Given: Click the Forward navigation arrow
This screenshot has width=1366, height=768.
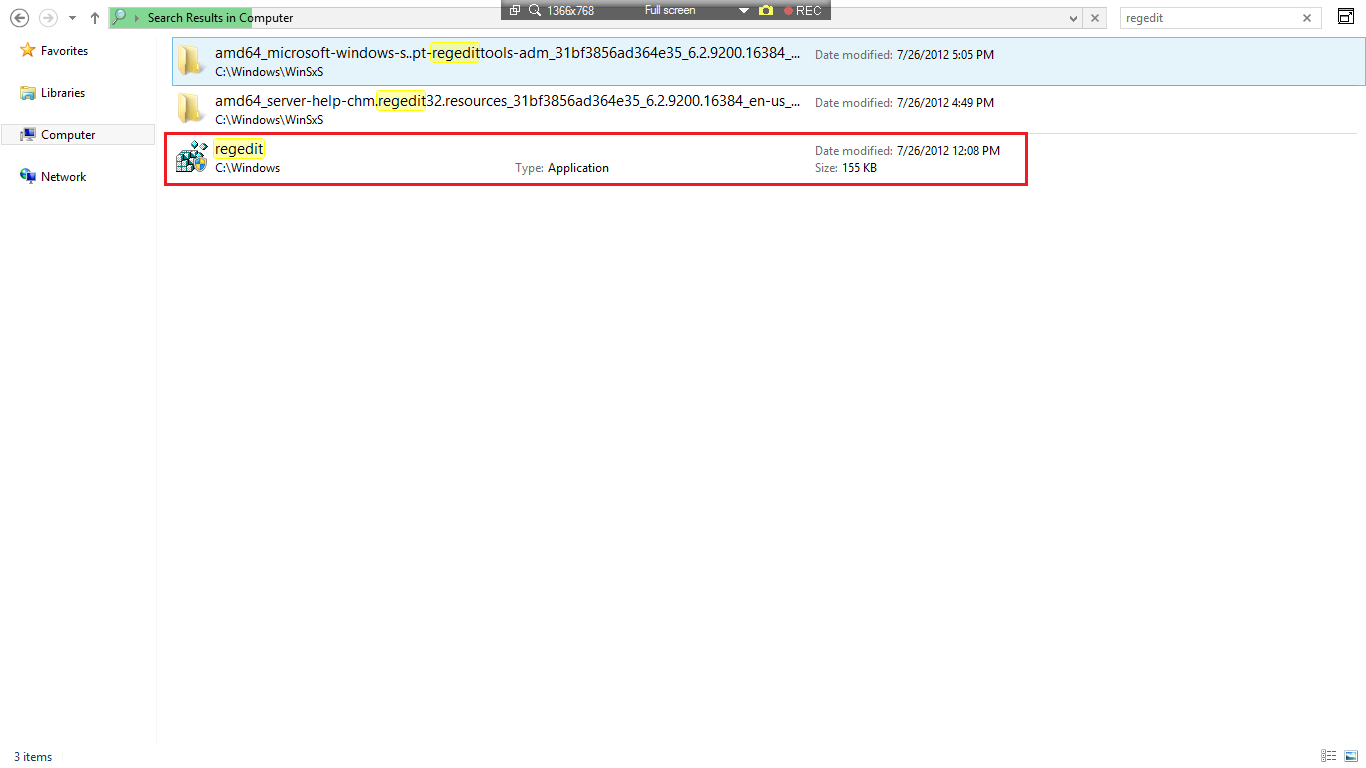Looking at the screenshot, I should 47,18.
